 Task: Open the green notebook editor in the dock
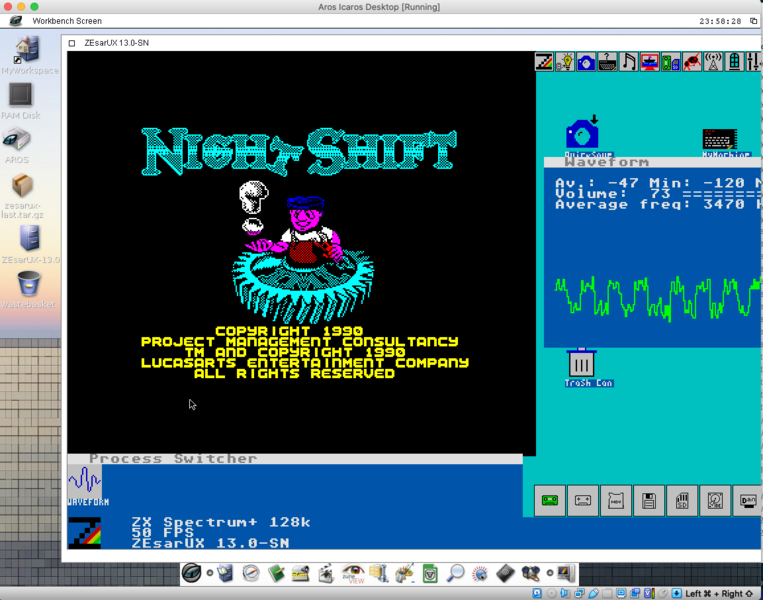pos(276,573)
